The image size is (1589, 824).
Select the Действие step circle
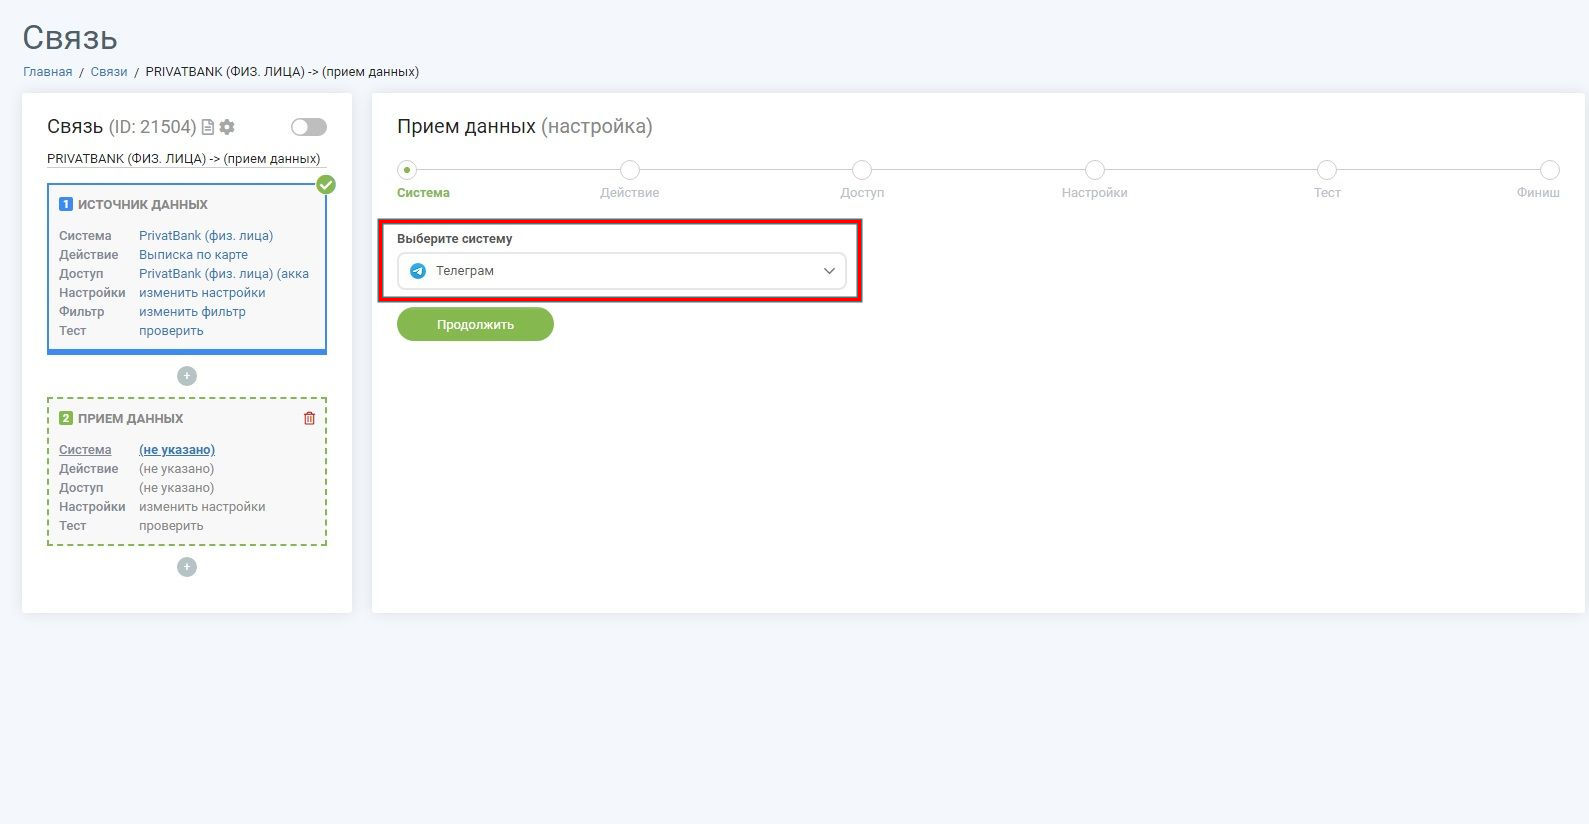pos(630,170)
